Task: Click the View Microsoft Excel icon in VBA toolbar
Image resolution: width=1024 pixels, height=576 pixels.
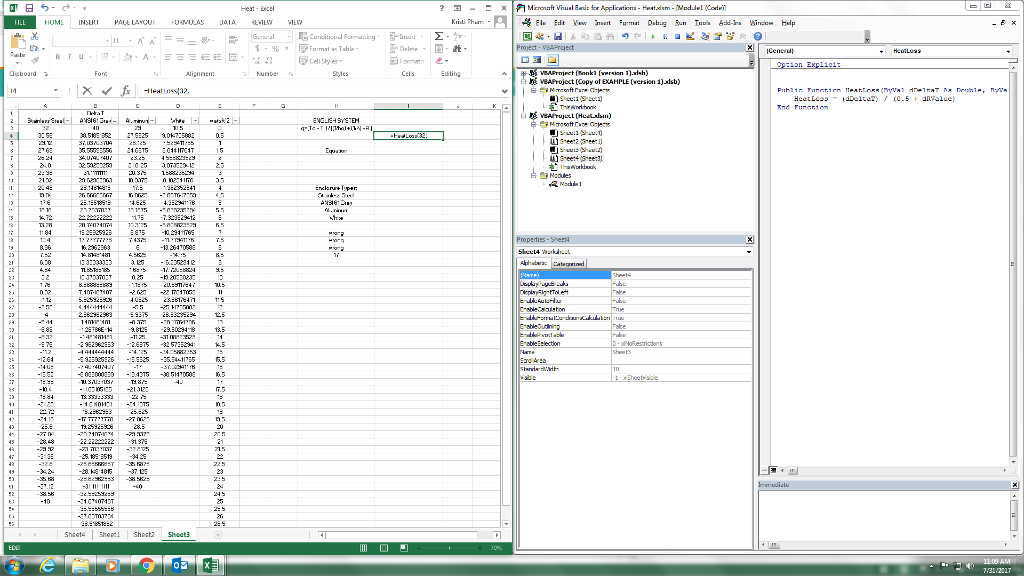Action: [x=526, y=35]
